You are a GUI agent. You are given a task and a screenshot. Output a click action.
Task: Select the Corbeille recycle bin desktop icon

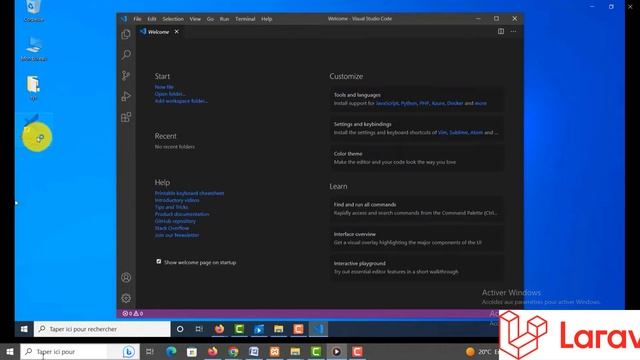[33, 11]
